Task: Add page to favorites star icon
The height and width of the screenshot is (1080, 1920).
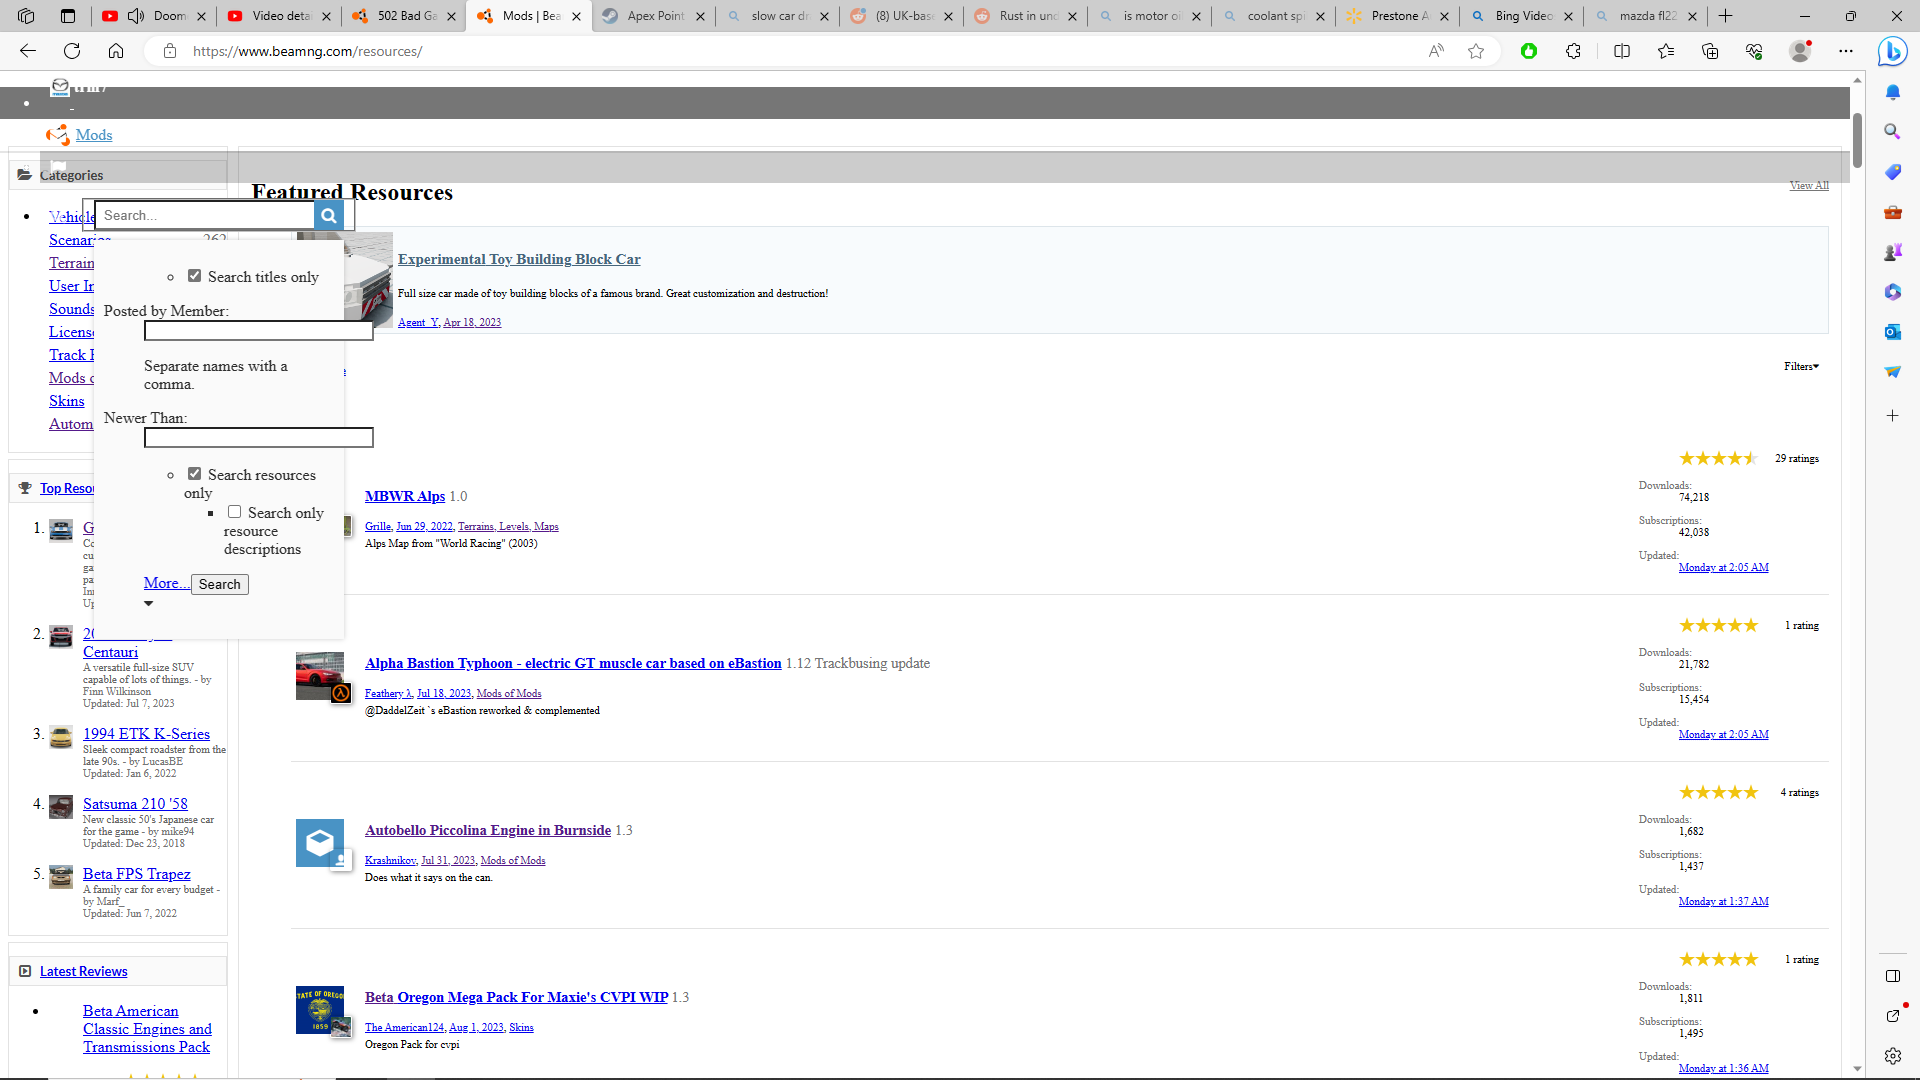Action: pyautogui.click(x=1476, y=51)
